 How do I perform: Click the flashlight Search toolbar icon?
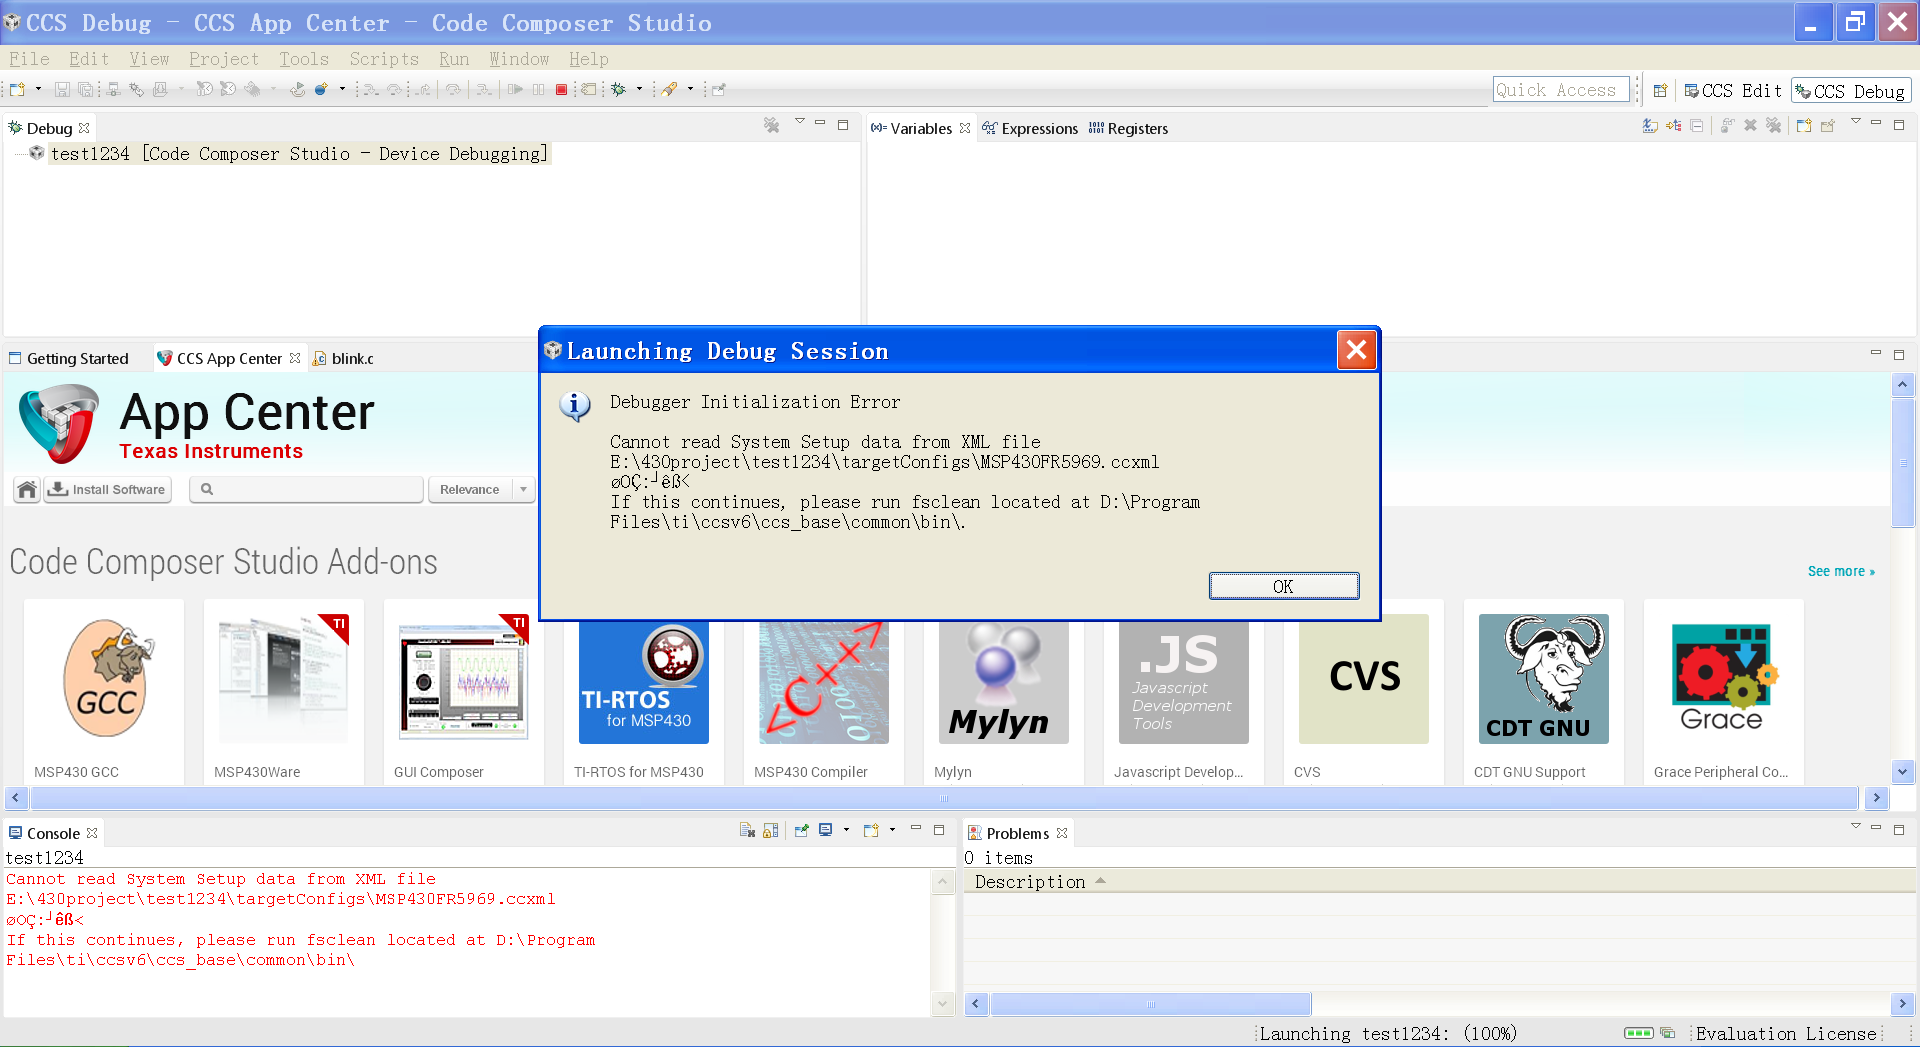(670, 89)
